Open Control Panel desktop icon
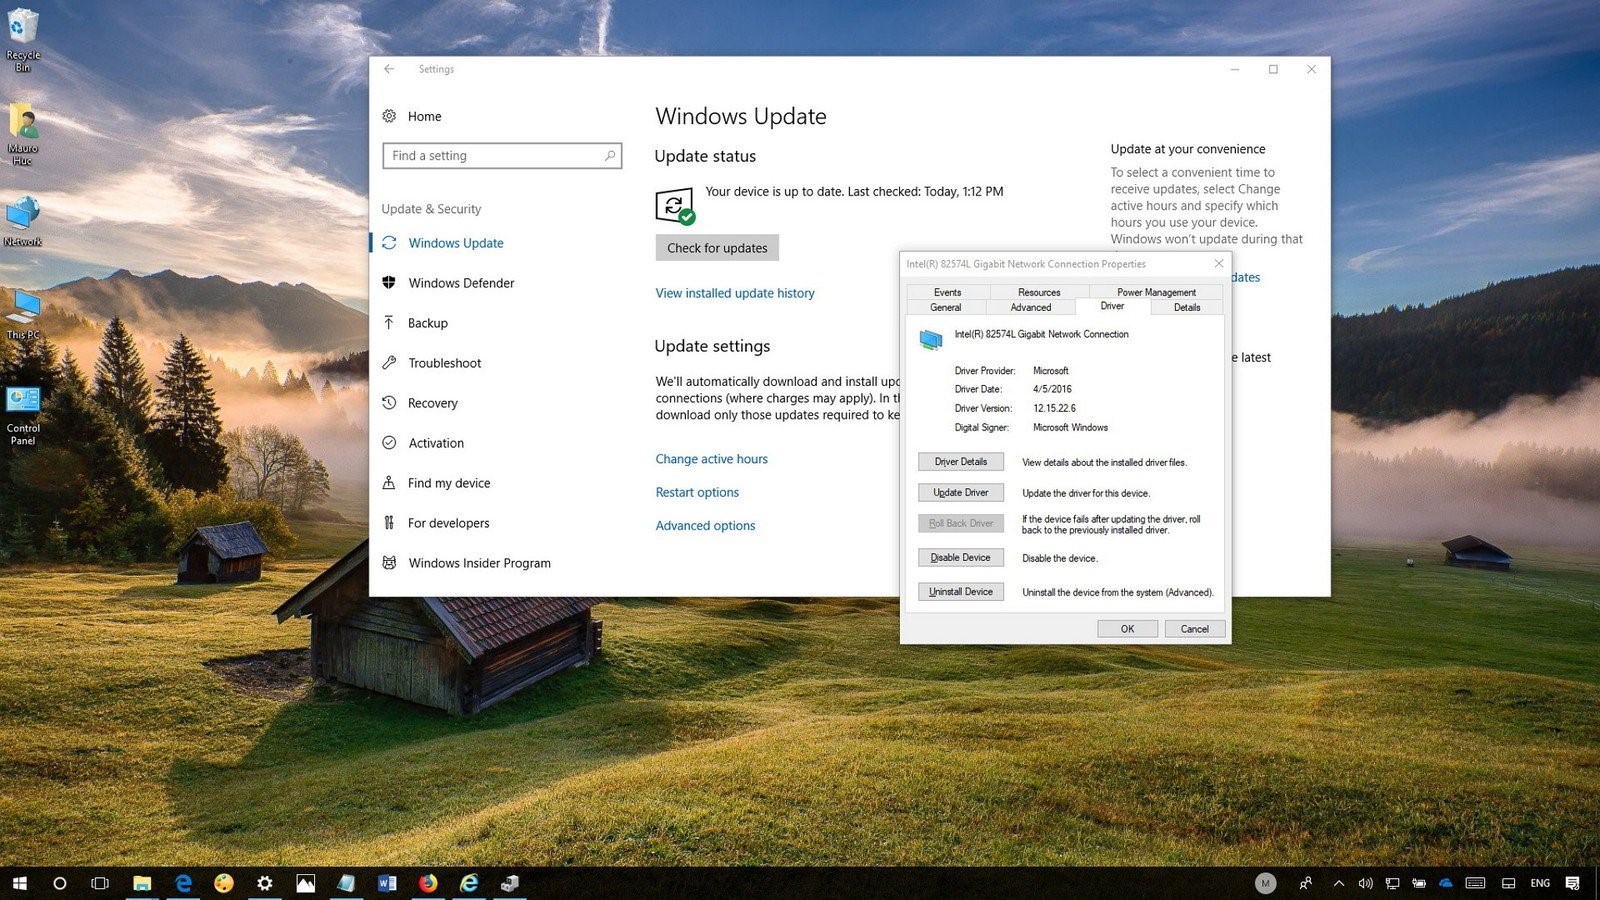The width and height of the screenshot is (1600, 900). [x=22, y=415]
